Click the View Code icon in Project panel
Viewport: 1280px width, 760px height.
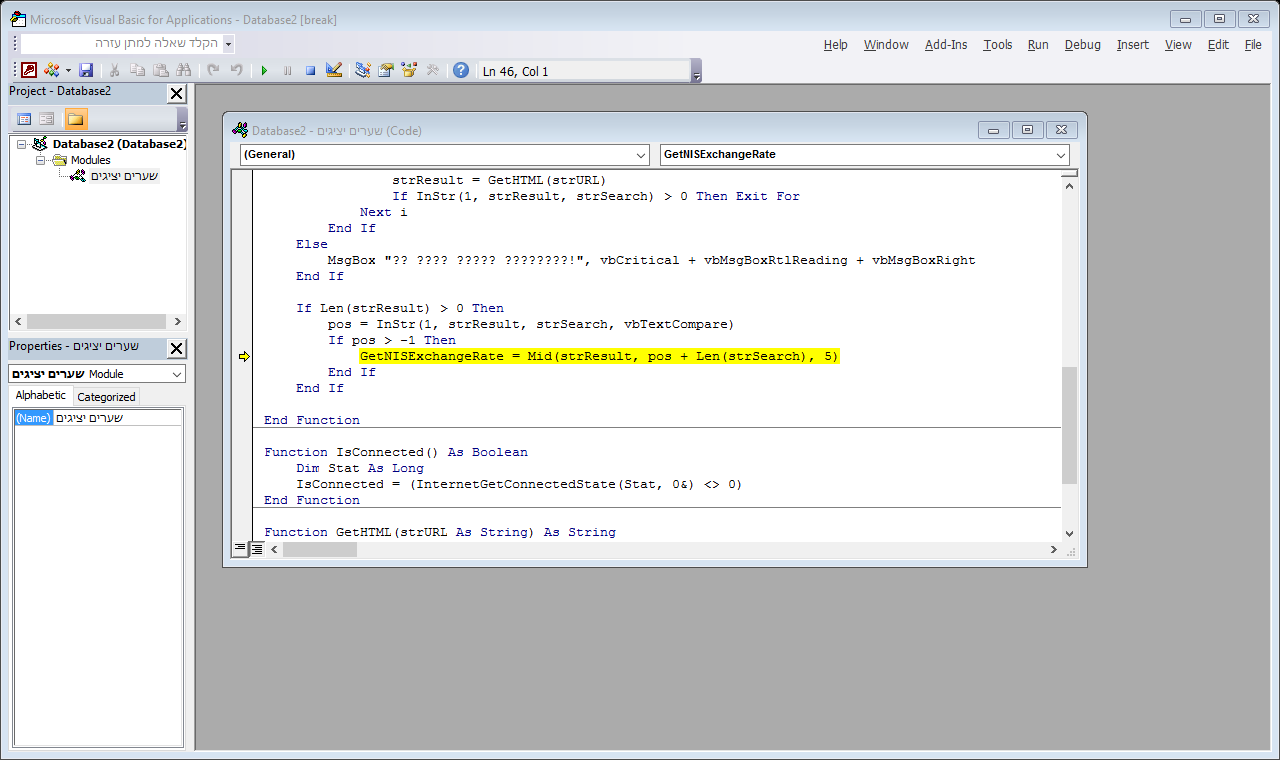(24, 119)
